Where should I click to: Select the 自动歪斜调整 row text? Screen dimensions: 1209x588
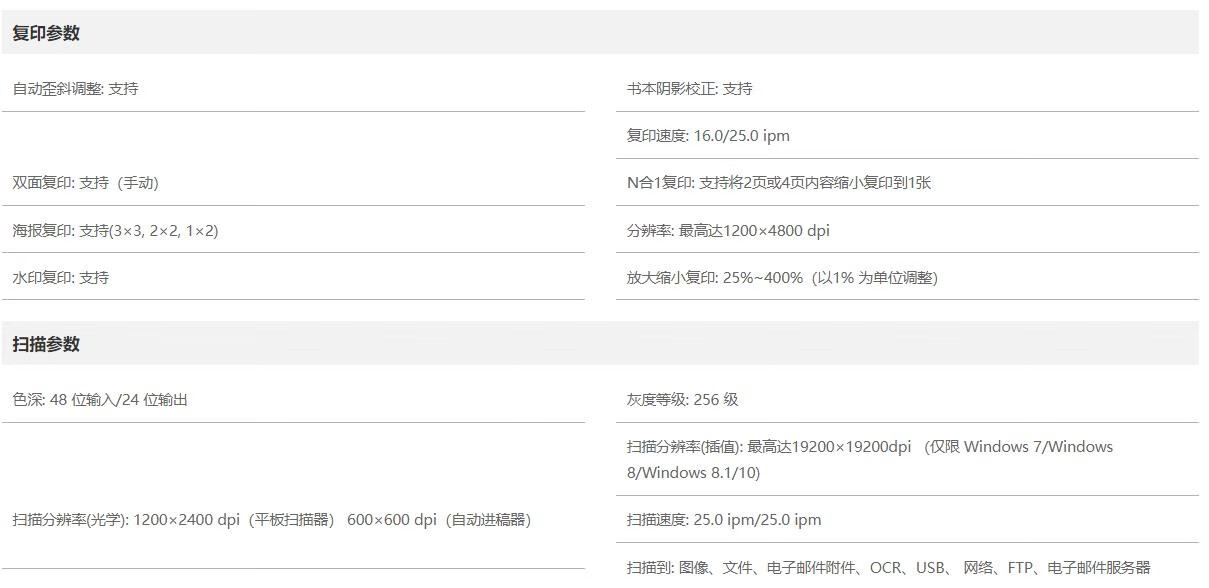pos(75,88)
